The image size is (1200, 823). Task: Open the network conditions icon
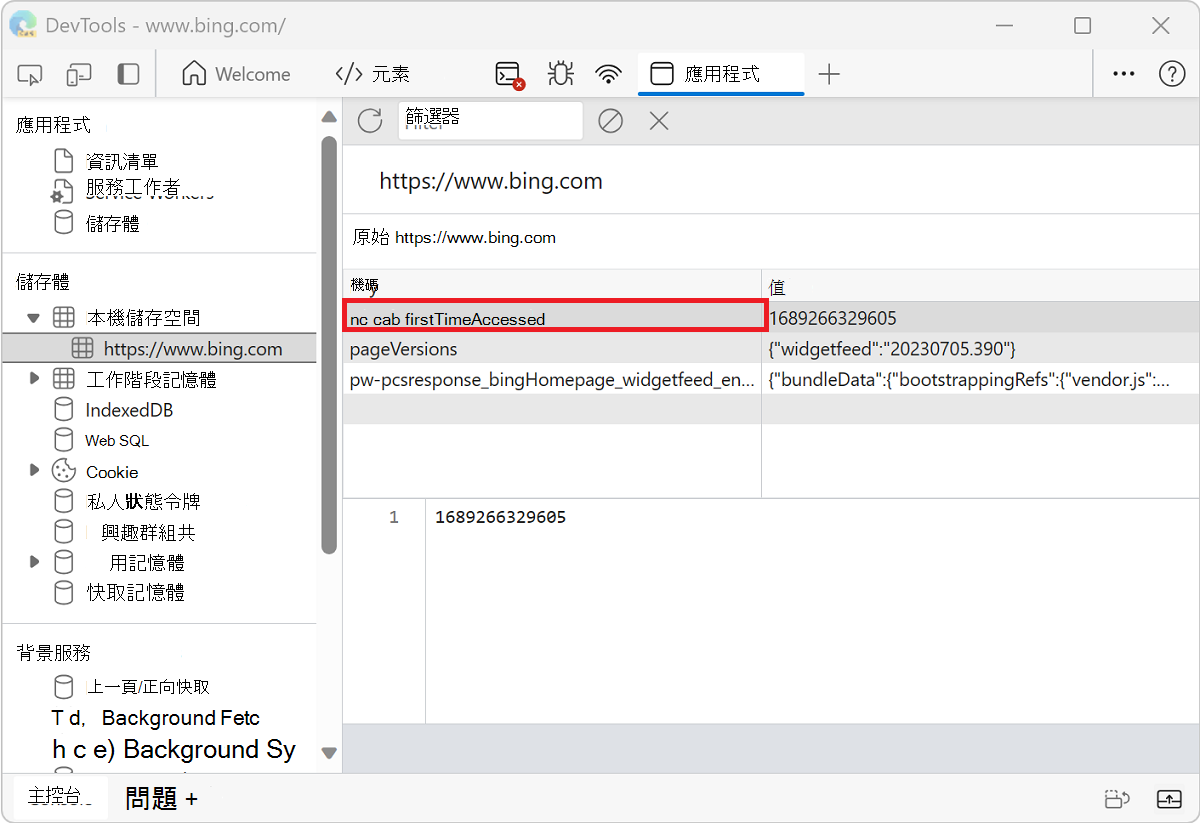(x=609, y=73)
